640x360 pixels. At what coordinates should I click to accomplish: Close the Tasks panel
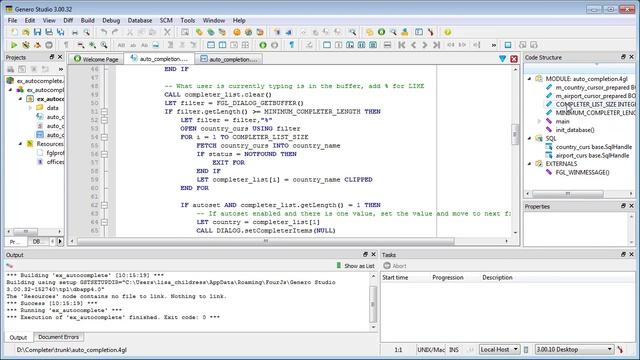click(631, 254)
